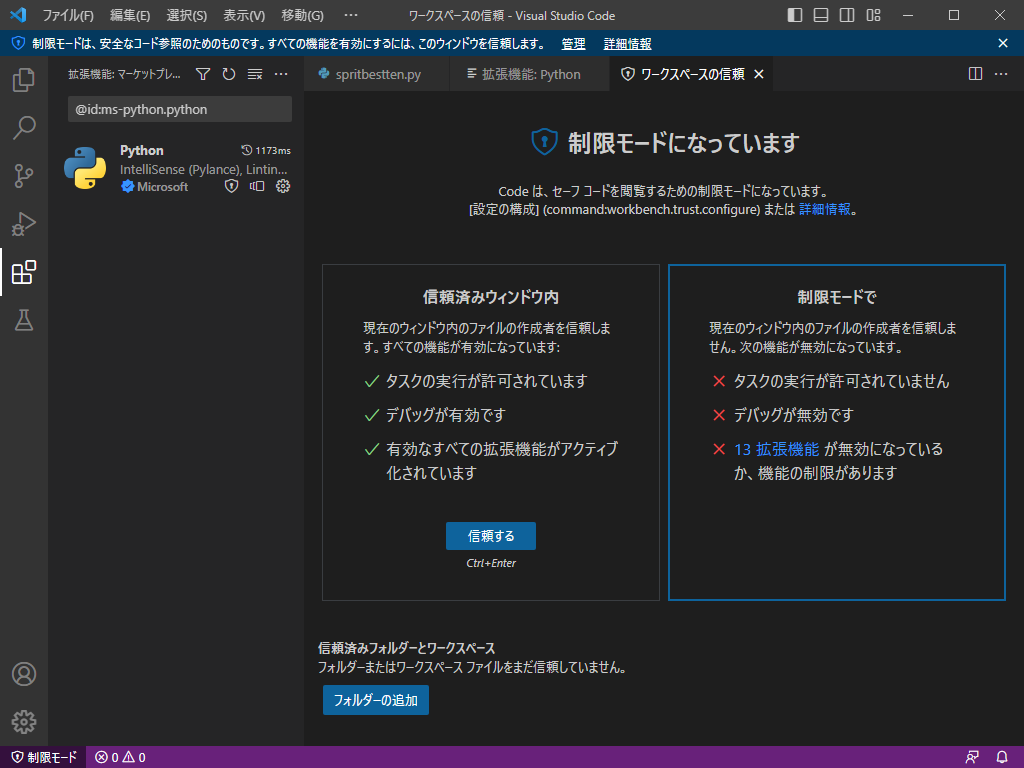Minimize the Visual Studio Code window
The height and width of the screenshot is (768, 1024).
(x=908, y=15)
